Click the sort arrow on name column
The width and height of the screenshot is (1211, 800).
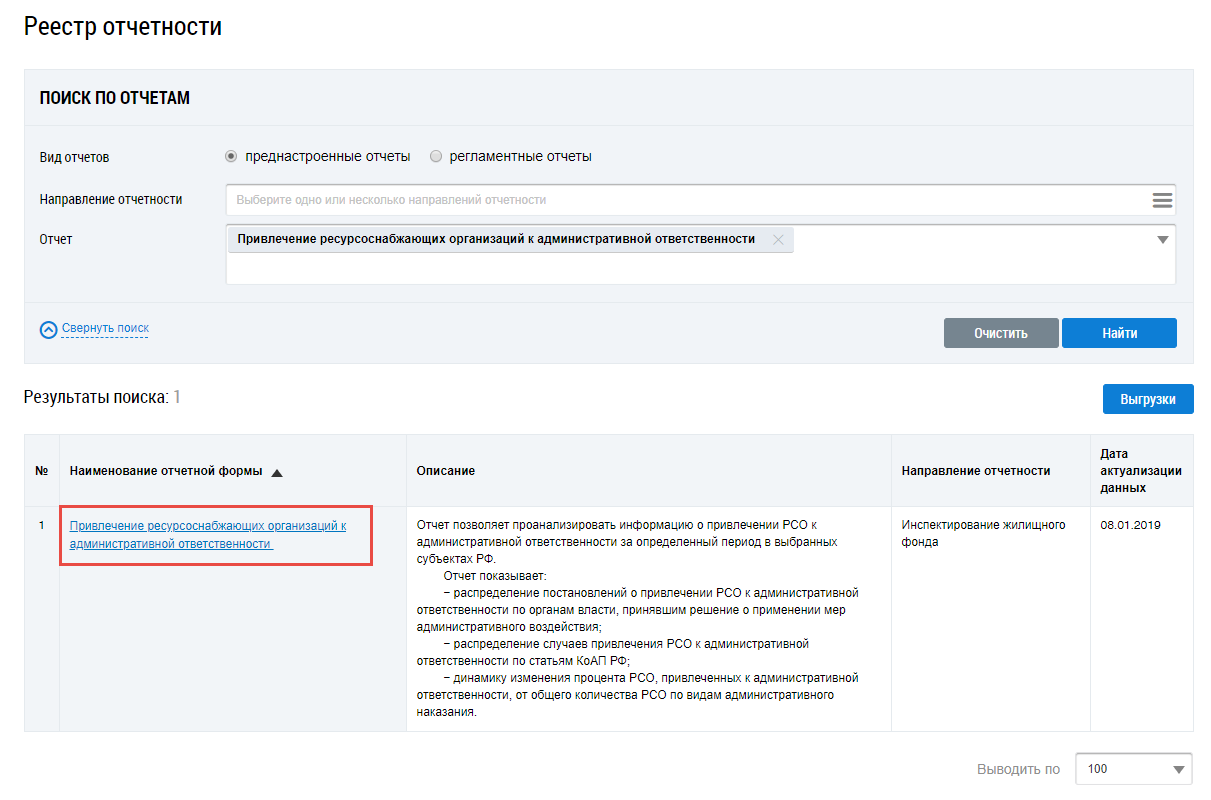pyautogui.click(x=277, y=473)
